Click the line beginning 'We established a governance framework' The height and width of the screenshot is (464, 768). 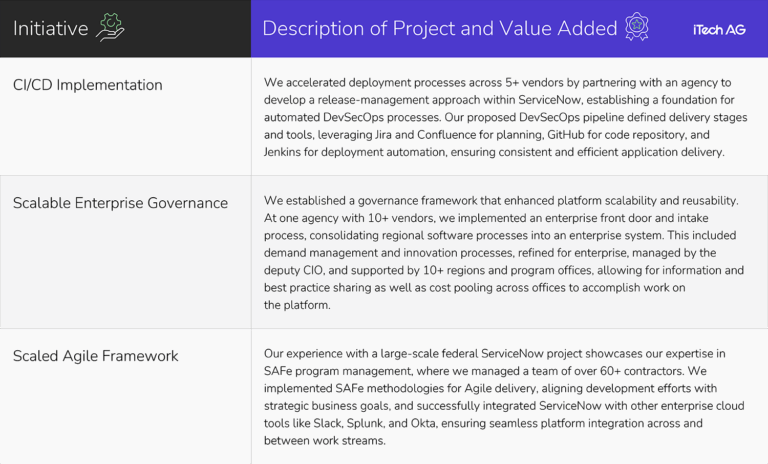coord(500,201)
